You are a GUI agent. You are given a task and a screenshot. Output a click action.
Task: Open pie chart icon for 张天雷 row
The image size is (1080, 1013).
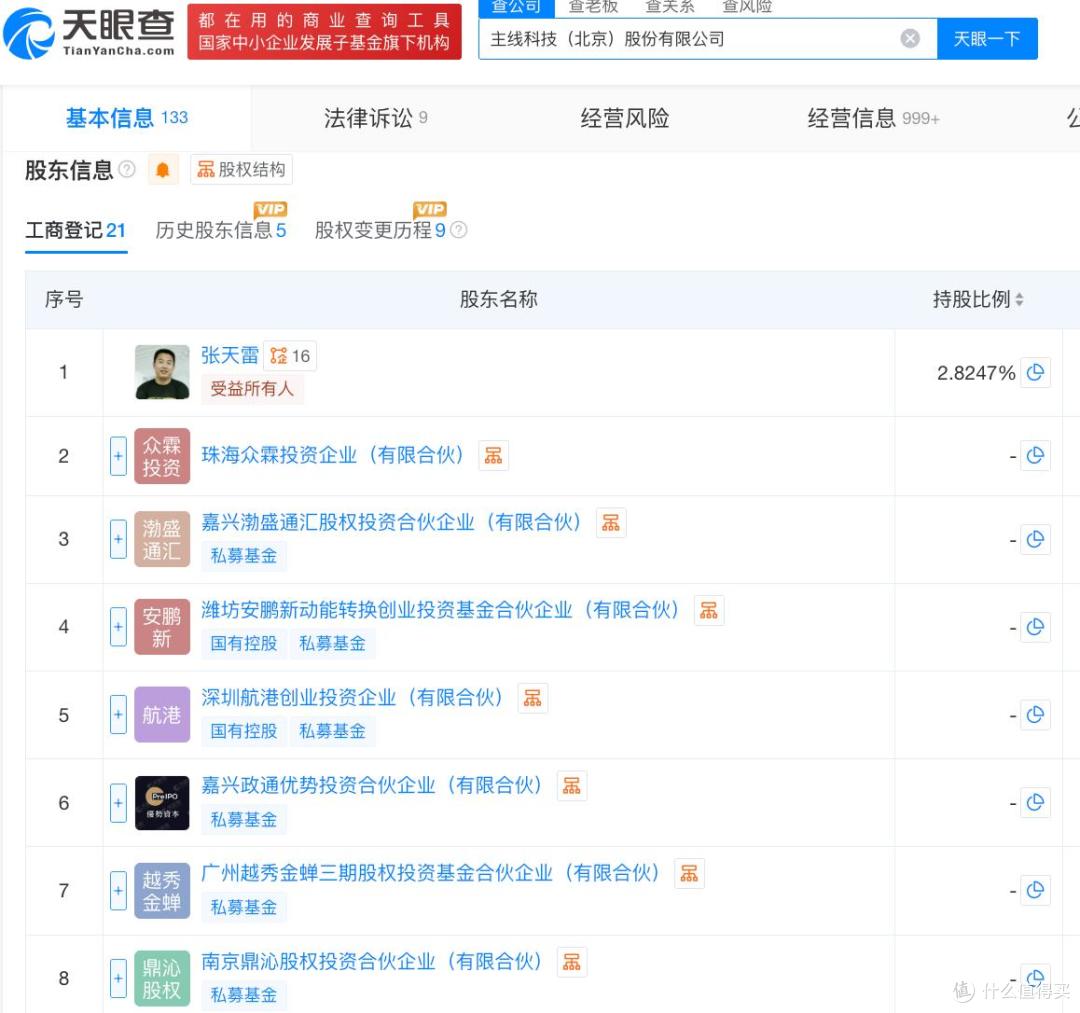[1035, 373]
